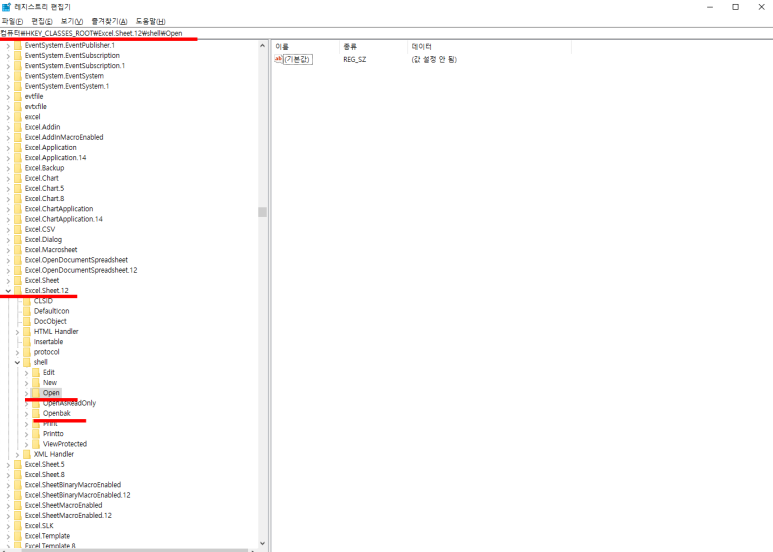This screenshot has width=773, height=552.
Task: Select the Excel.Dialog folder icon
Action: point(18,240)
